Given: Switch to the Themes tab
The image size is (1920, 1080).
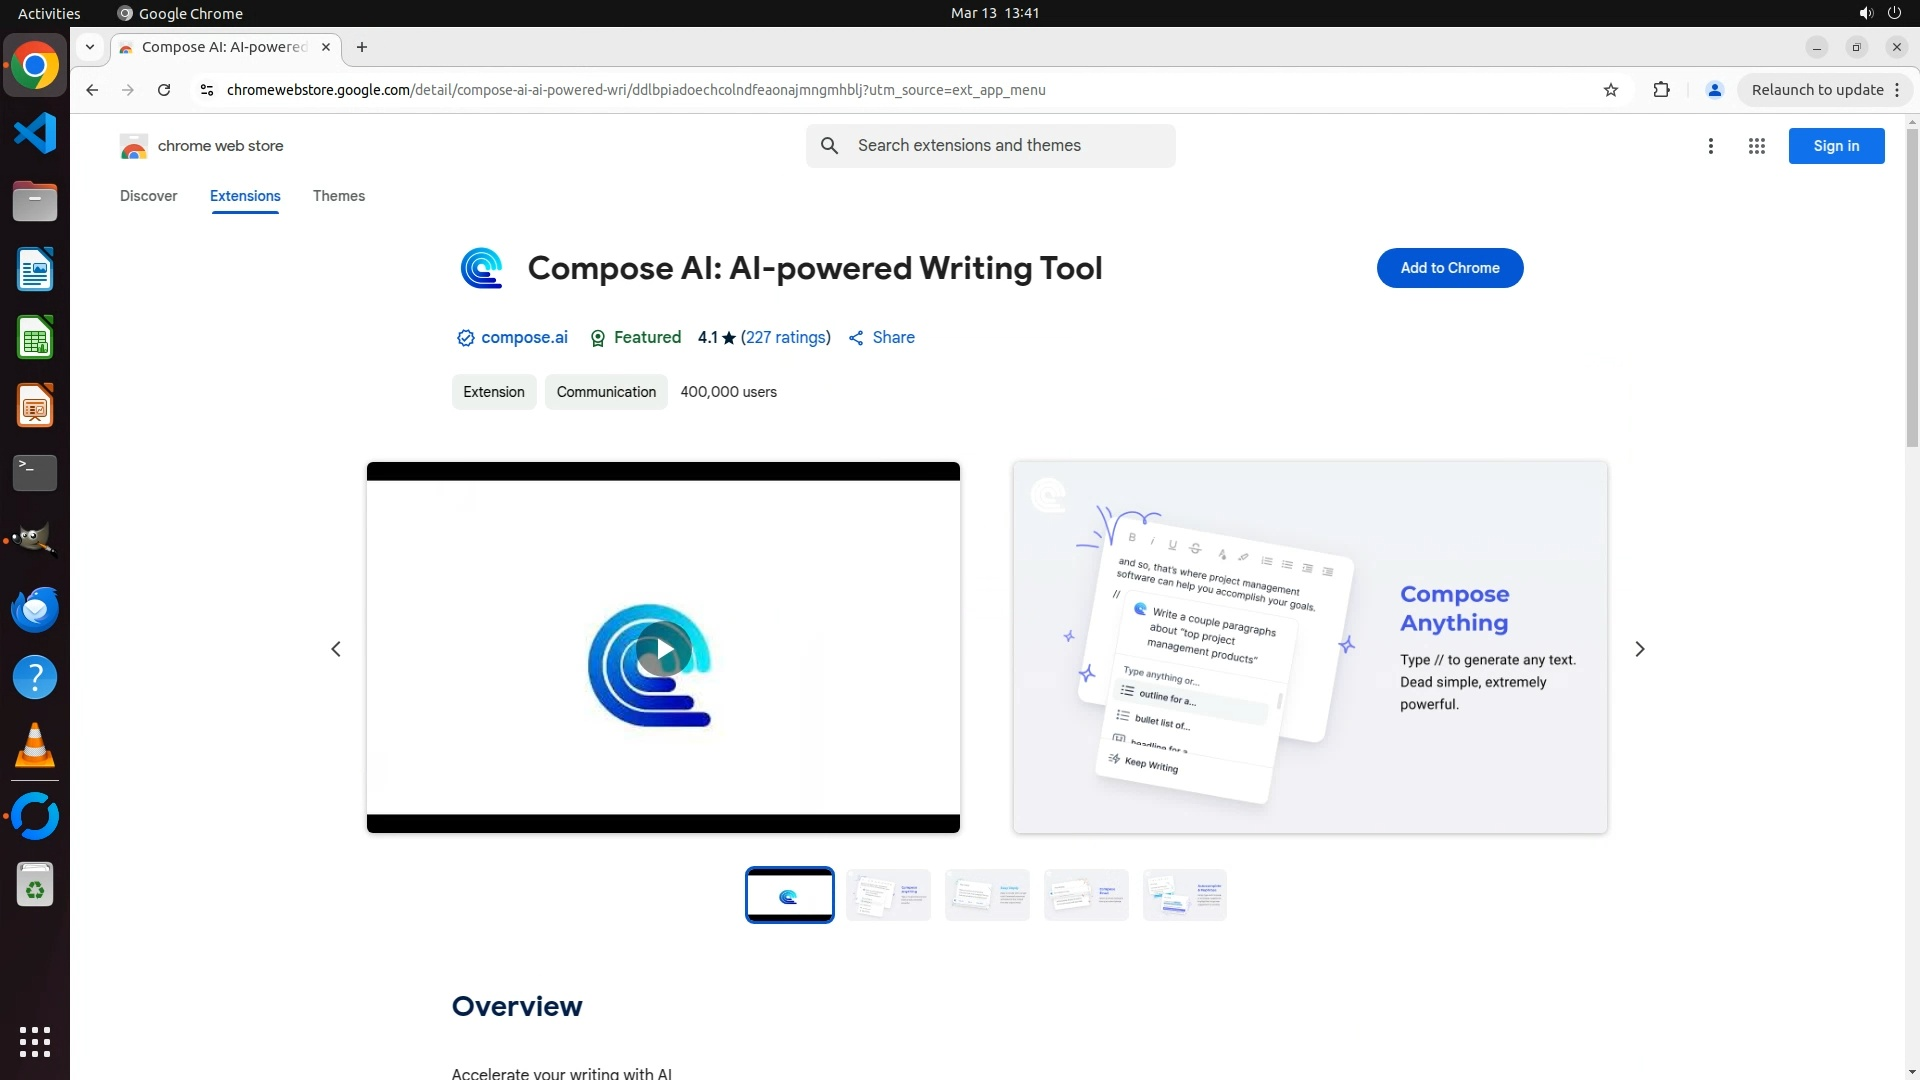Looking at the screenshot, I should click(338, 196).
